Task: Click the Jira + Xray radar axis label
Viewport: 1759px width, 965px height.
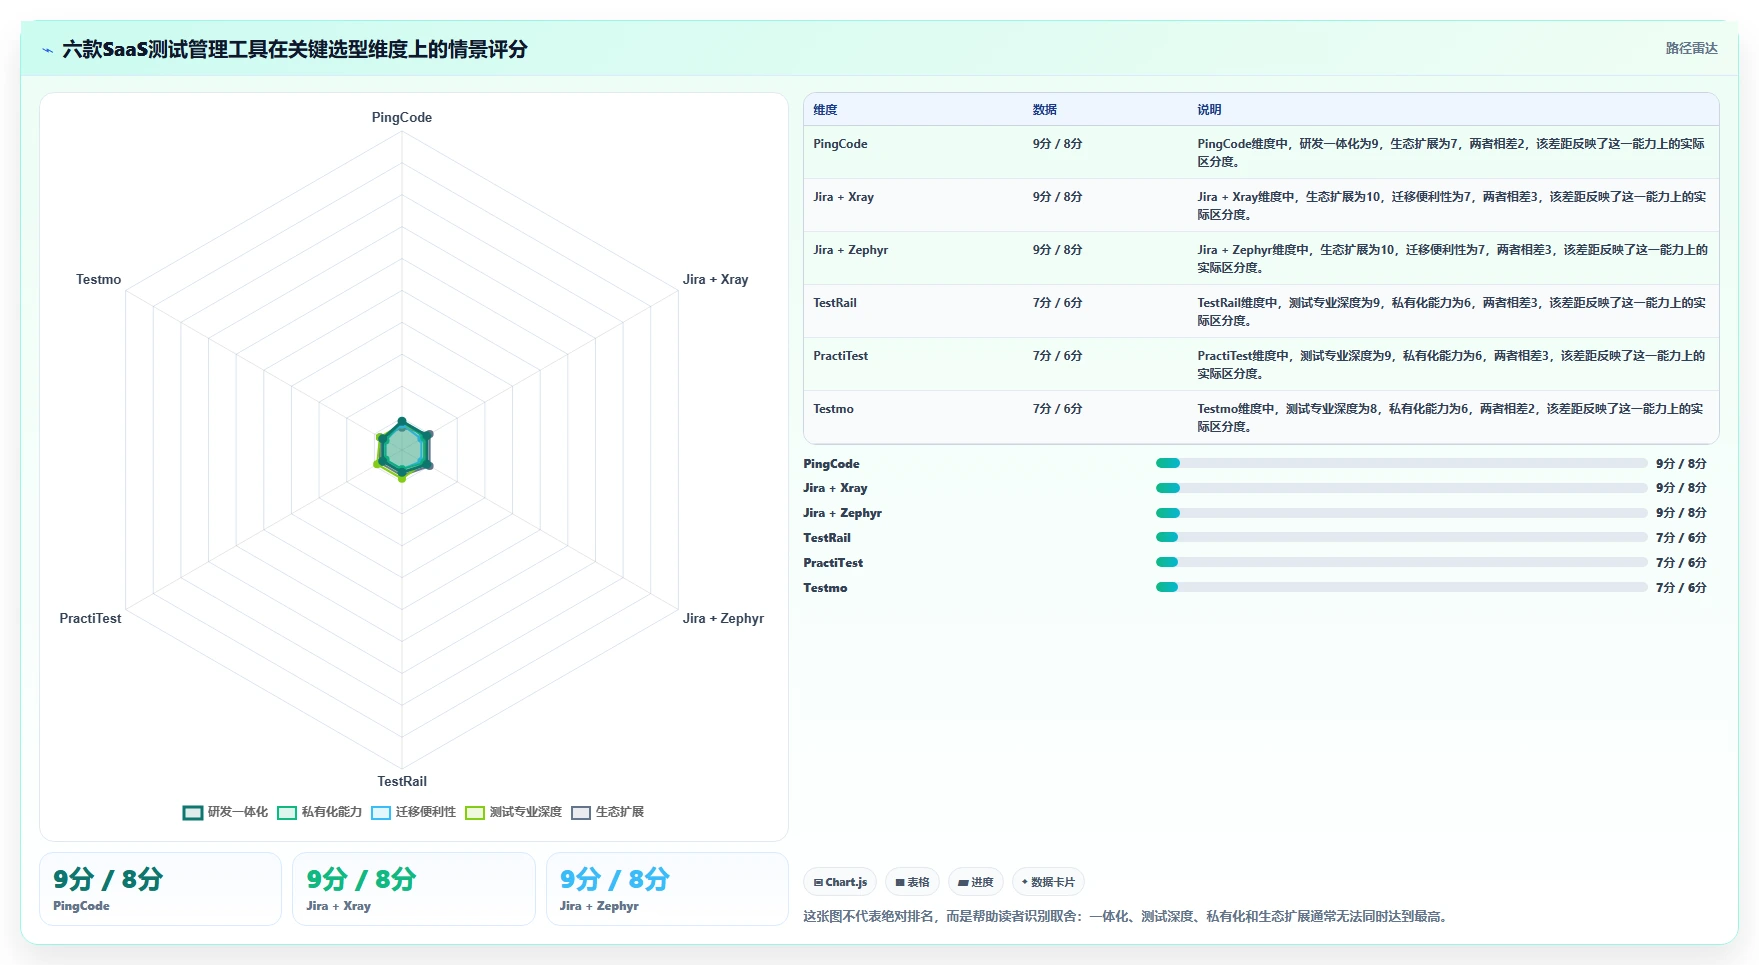Action: coord(715,279)
